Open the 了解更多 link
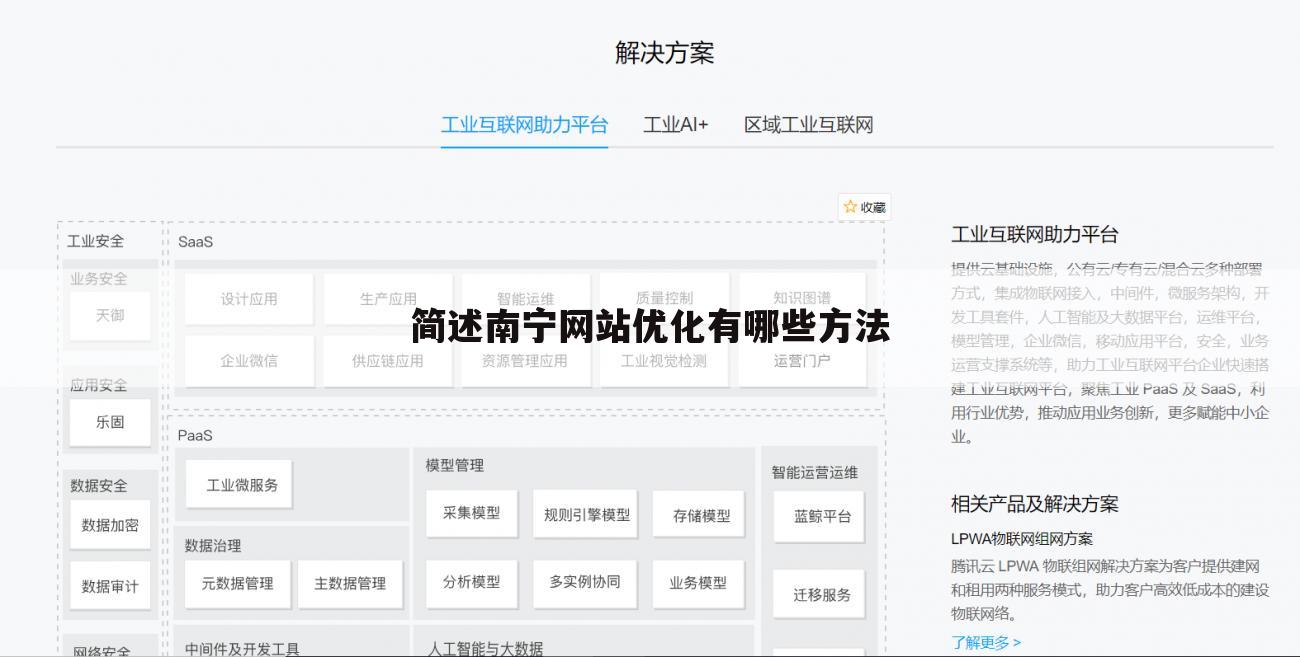The width and height of the screenshot is (1300, 657). [984, 639]
